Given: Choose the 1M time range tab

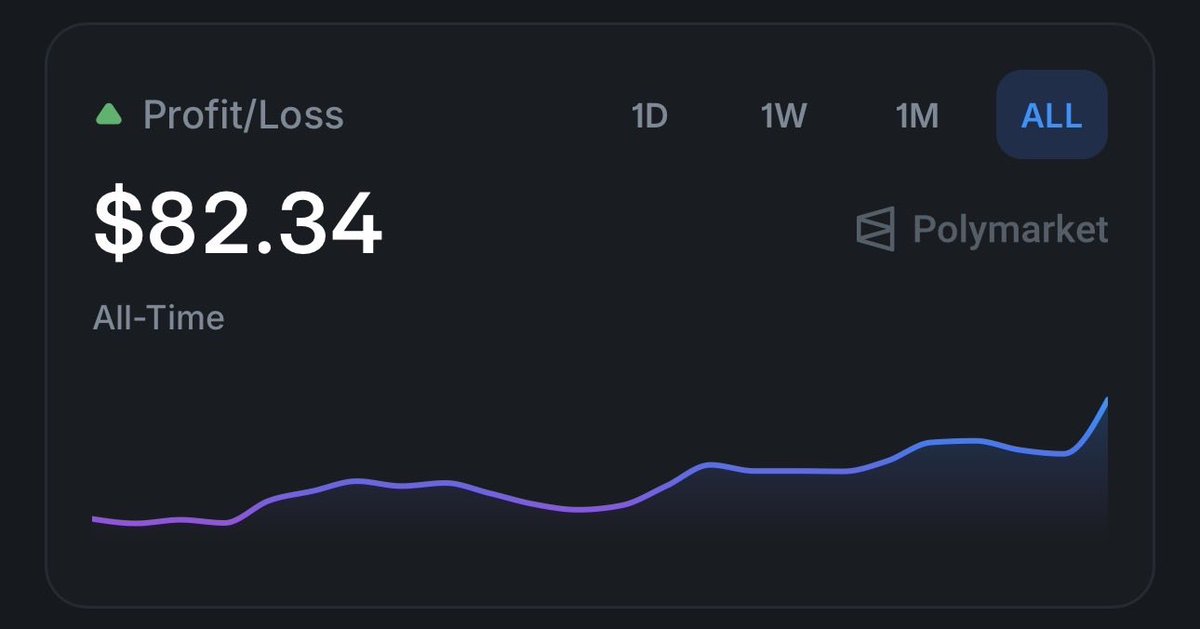Looking at the screenshot, I should coord(917,116).
